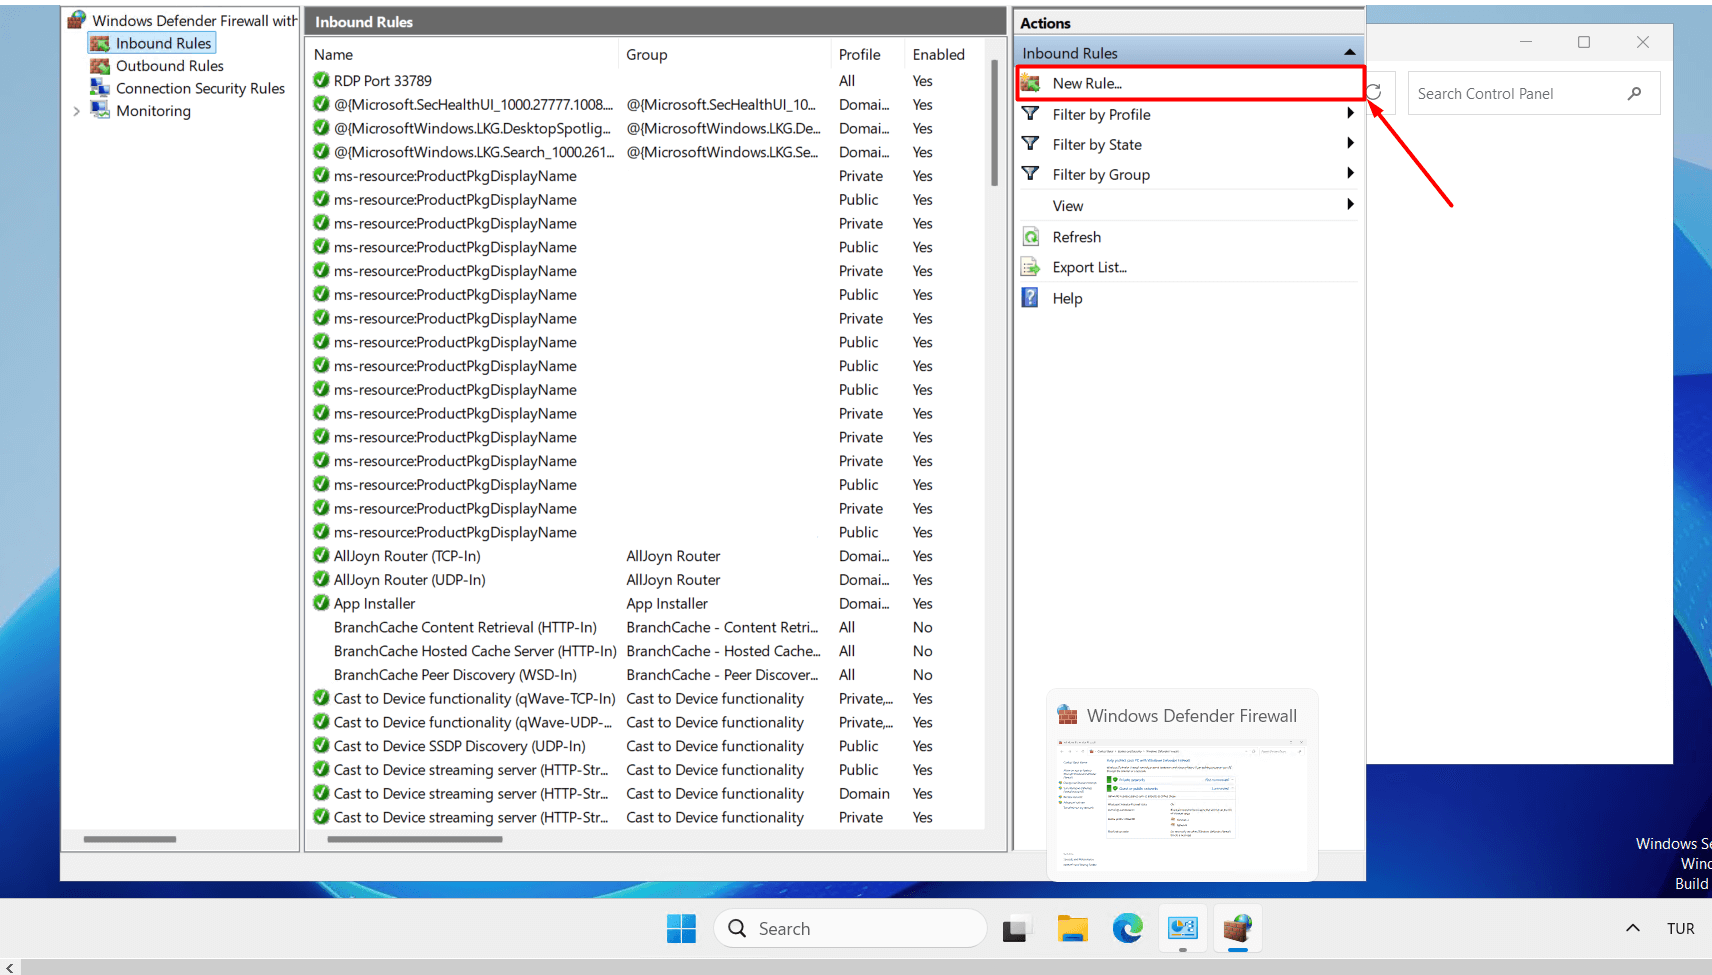Viewport: 1712px width, 975px height.
Task: Collapse the Inbound Rules actions section
Action: point(1349,53)
